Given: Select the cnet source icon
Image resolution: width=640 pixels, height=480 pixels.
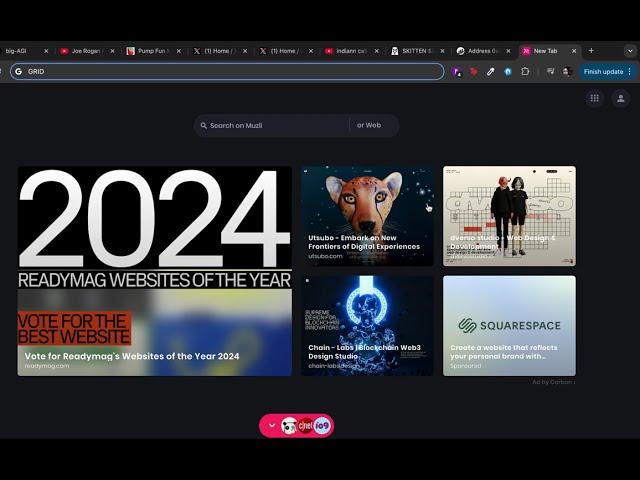Looking at the screenshot, I should click(x=305, y=426).
